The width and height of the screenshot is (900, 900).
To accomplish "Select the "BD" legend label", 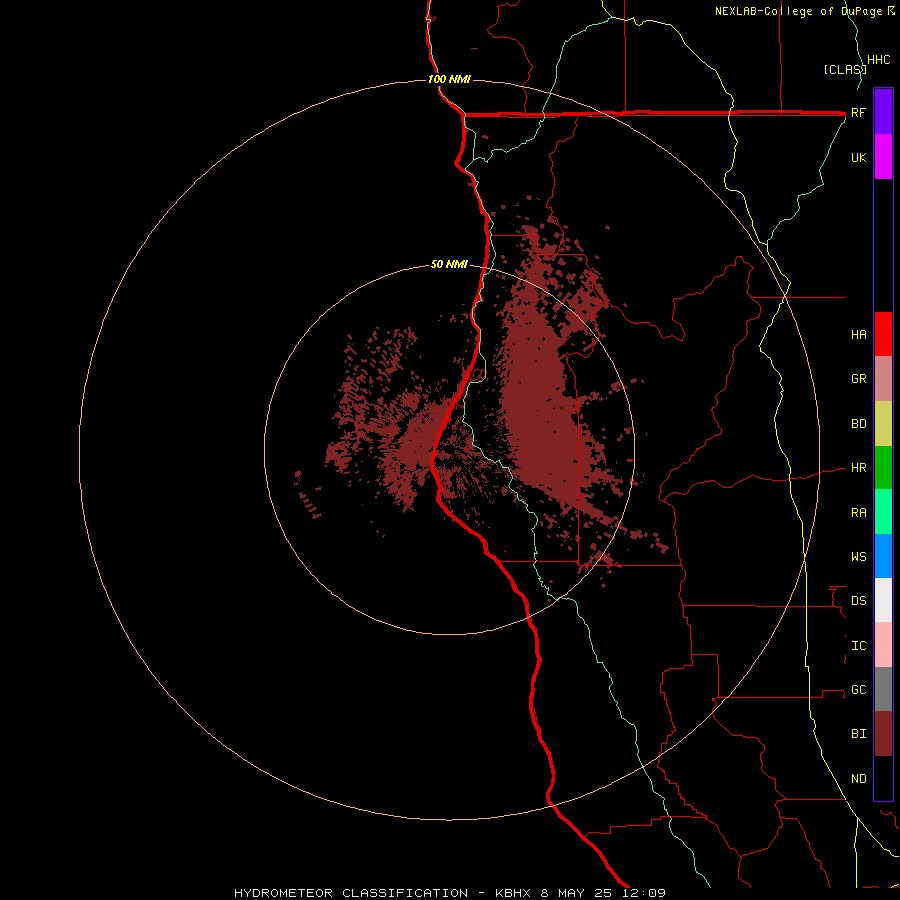I will coord(858,424).
